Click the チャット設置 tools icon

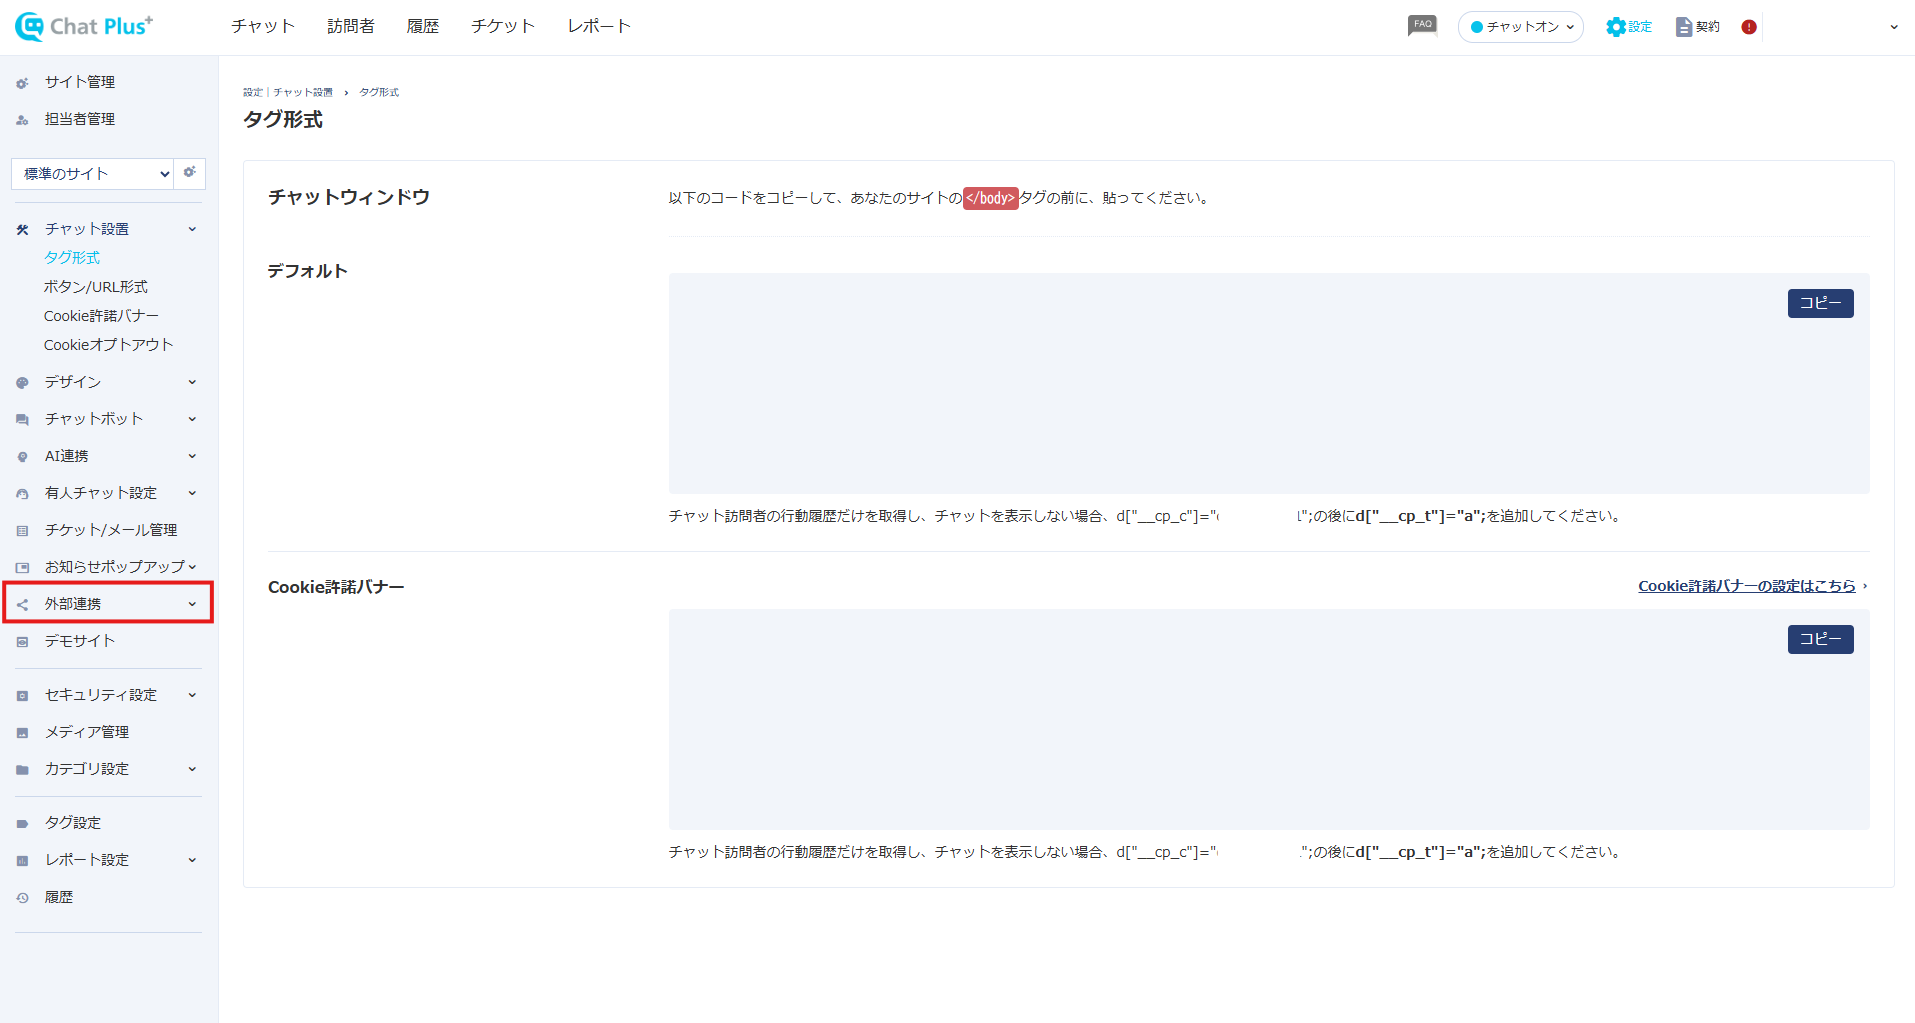click(22, 230)
